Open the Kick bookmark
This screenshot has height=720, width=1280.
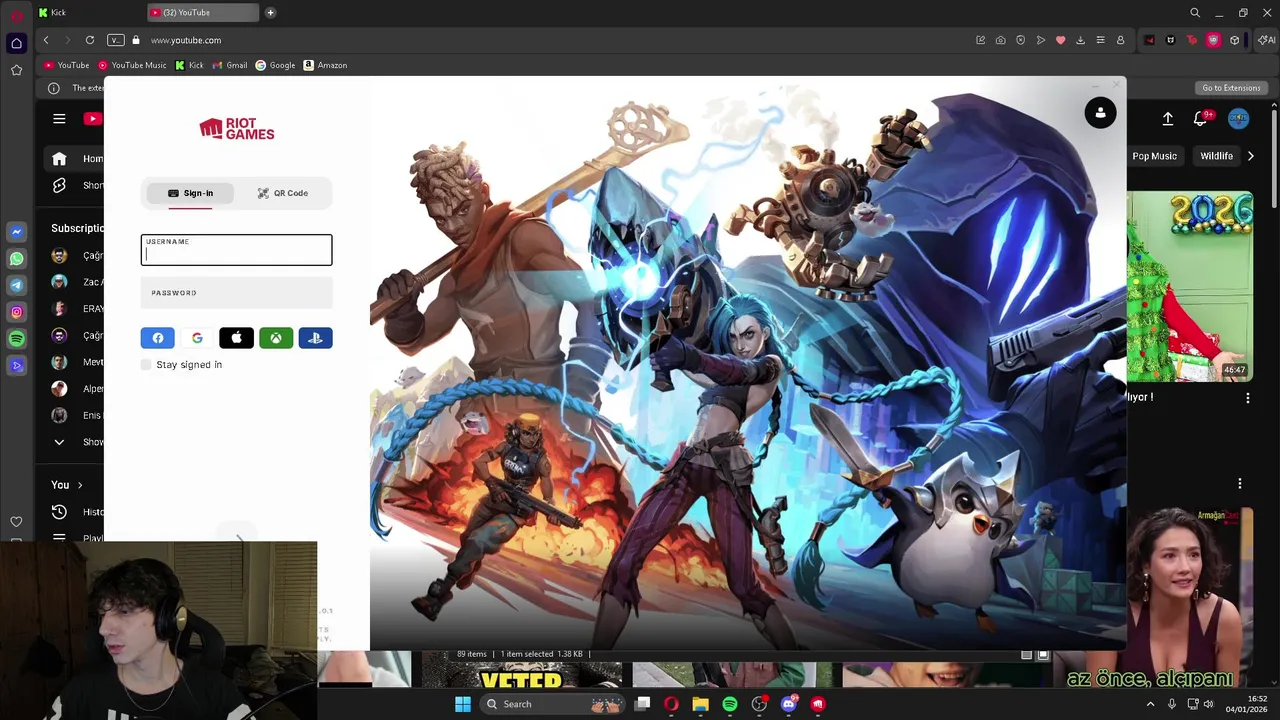coord(189,65)
